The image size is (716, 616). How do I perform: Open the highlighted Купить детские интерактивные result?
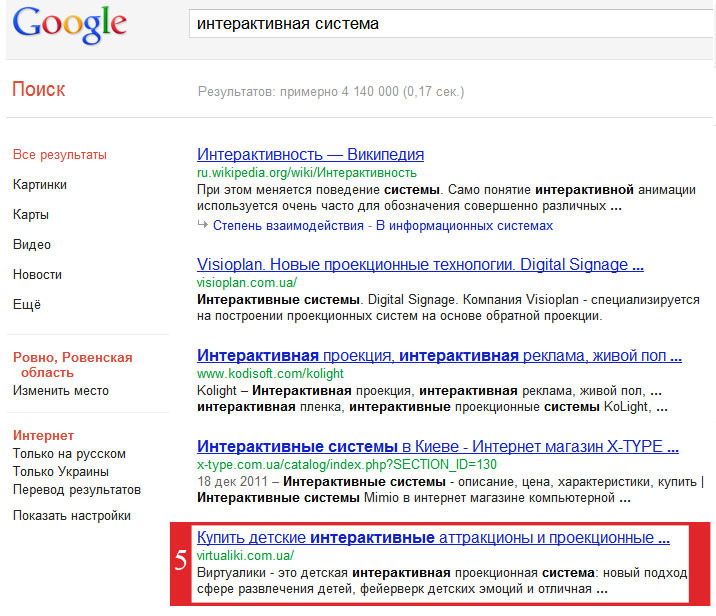tap(433, 537)
